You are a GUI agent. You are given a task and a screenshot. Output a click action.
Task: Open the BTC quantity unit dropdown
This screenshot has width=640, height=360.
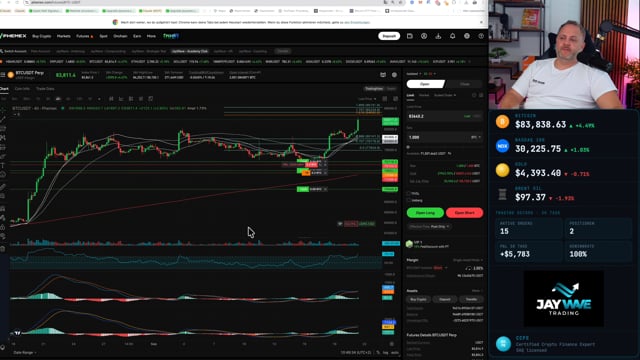(476, 137)
